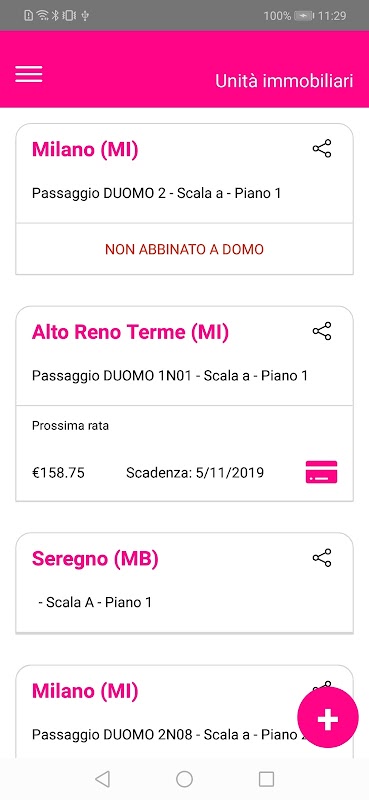369x800 pixels.
Task: Tap the Android recent apps square
Action: click(x=266, y=779)
